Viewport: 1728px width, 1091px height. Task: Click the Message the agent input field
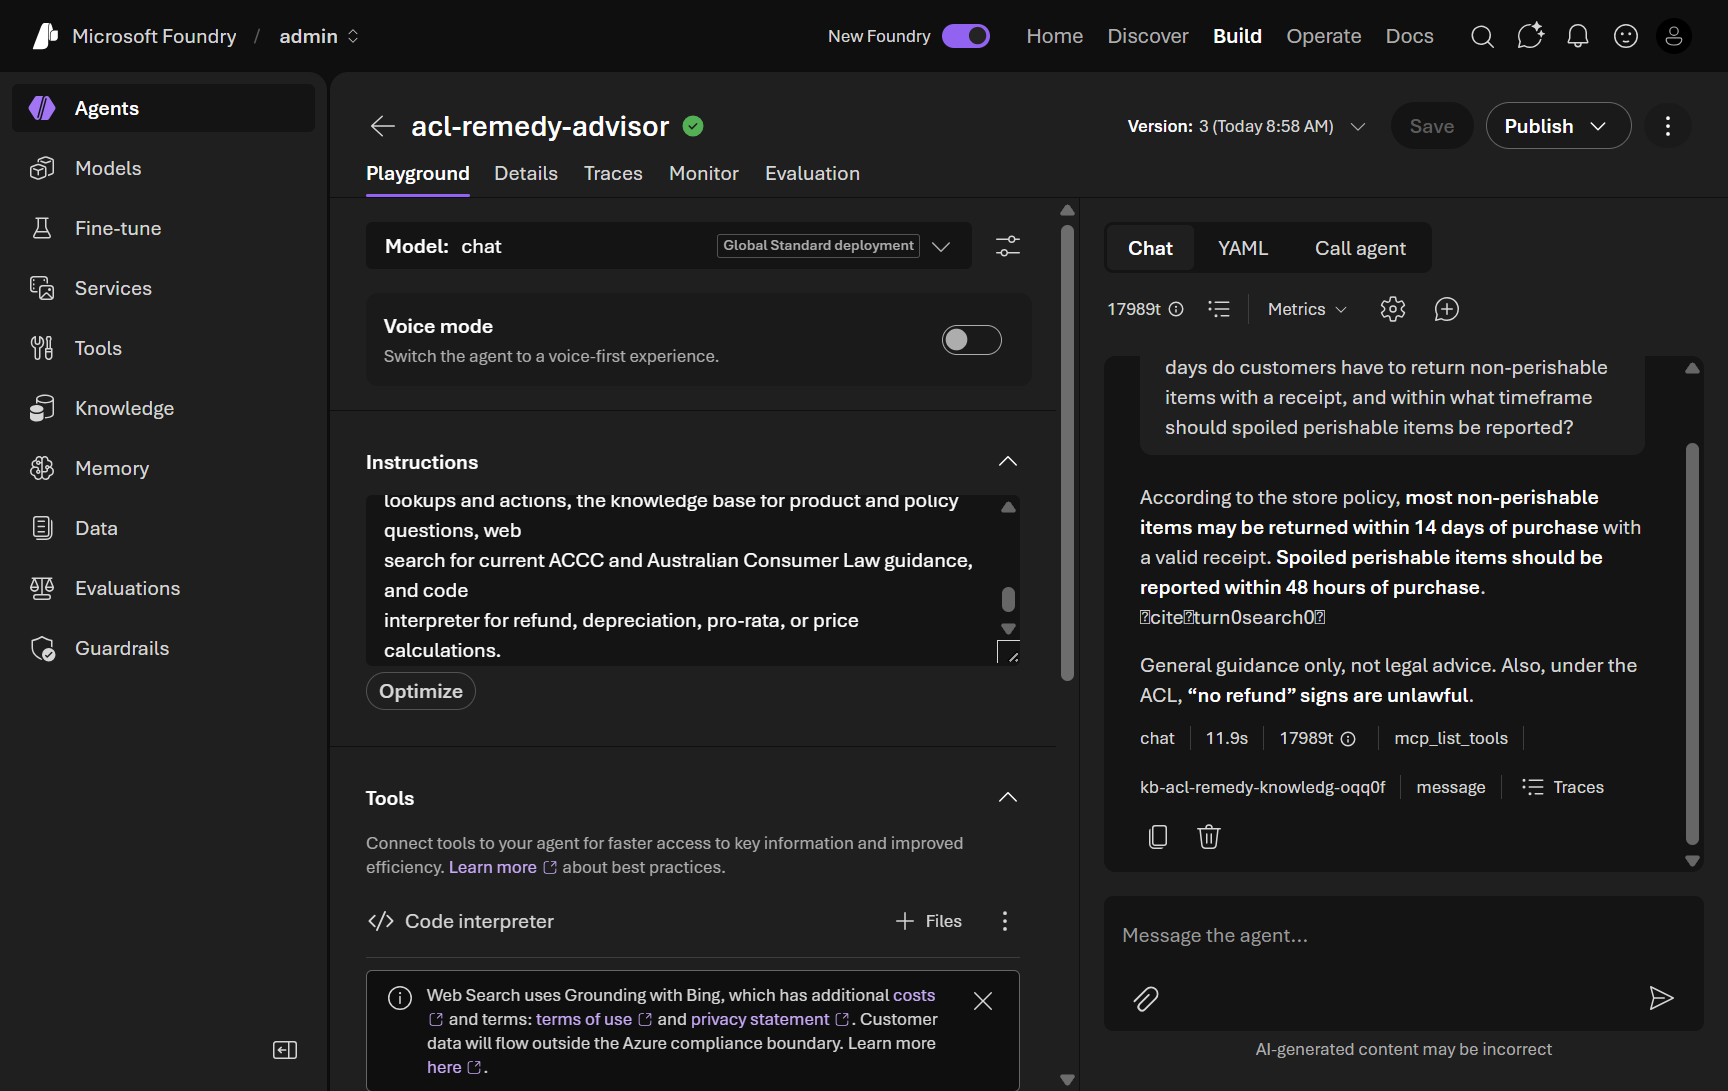(x=1403, y=936)
